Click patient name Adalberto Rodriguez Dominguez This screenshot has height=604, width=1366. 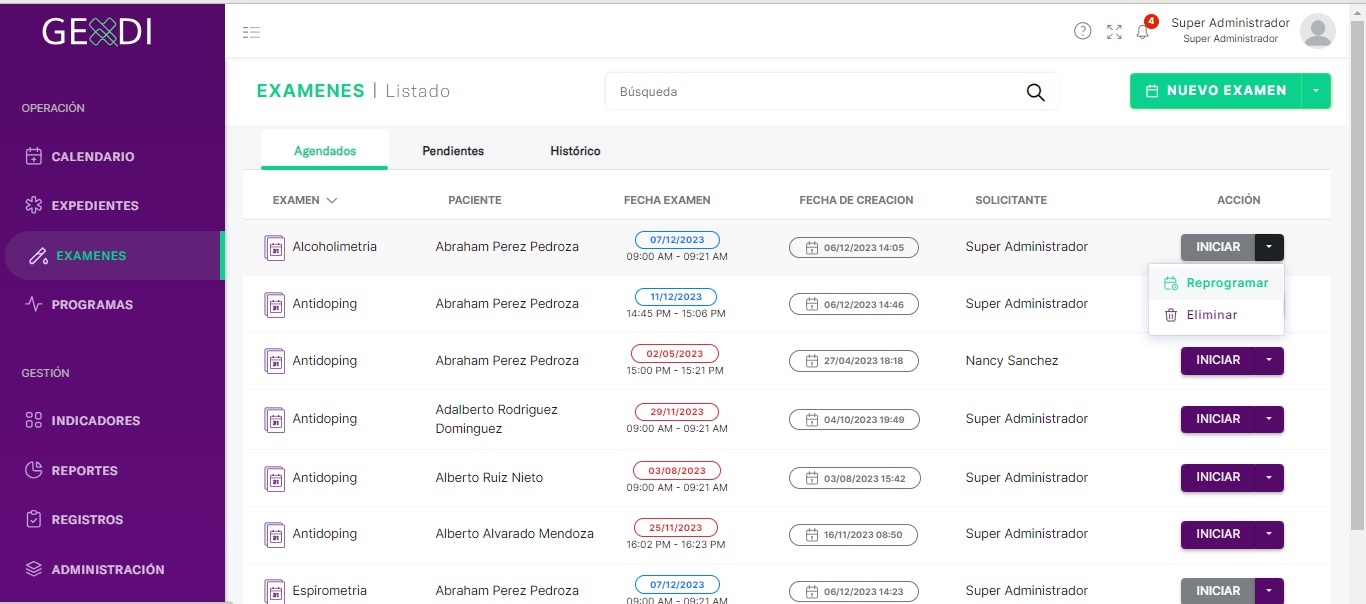(x=497, y=419)
